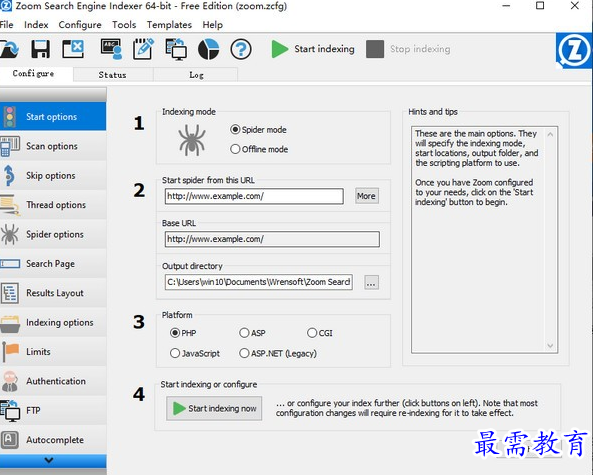The width and height of the screenshot is (596, 475).
Task: Open Start options in the sidebar
Action: coord(53,116)
